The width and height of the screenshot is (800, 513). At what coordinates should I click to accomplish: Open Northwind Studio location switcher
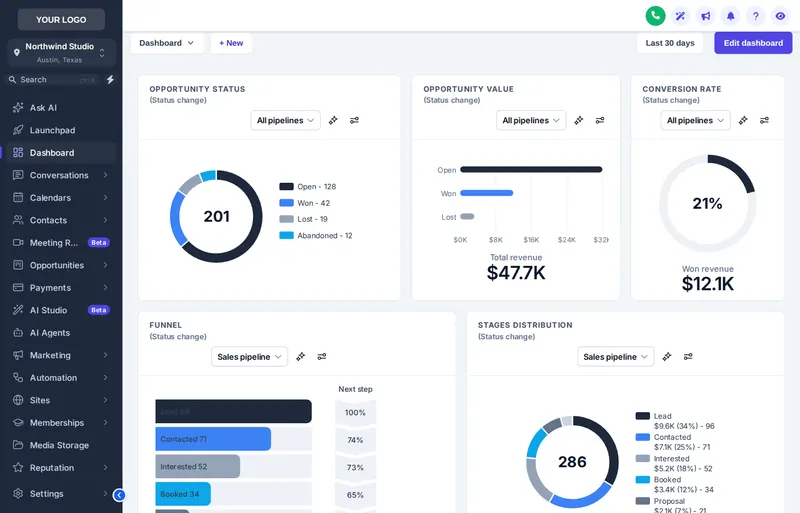pyautogui.click(x=61, y=53)
